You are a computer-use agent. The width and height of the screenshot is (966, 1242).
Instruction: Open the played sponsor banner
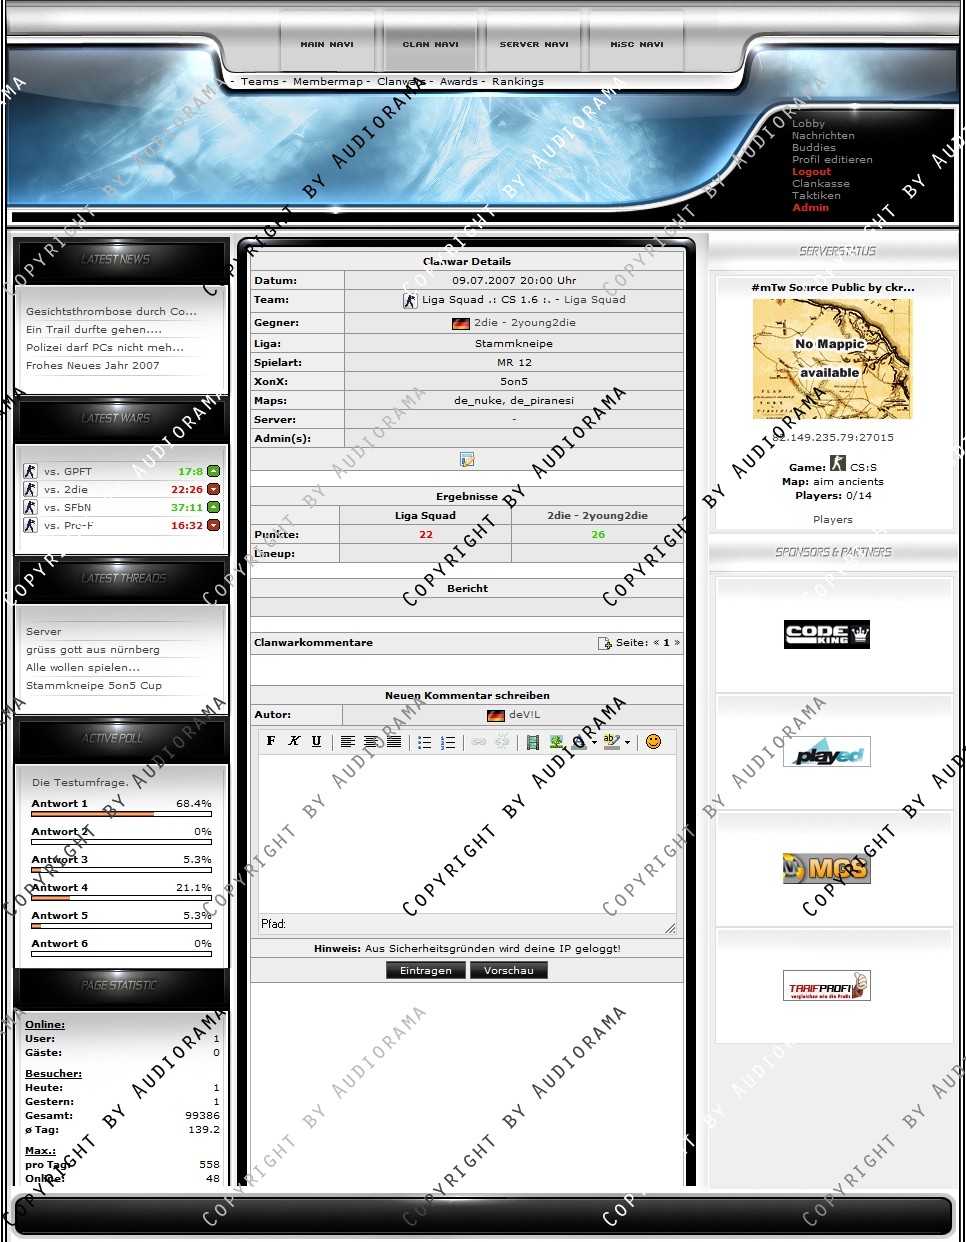[x=827, y=752]
